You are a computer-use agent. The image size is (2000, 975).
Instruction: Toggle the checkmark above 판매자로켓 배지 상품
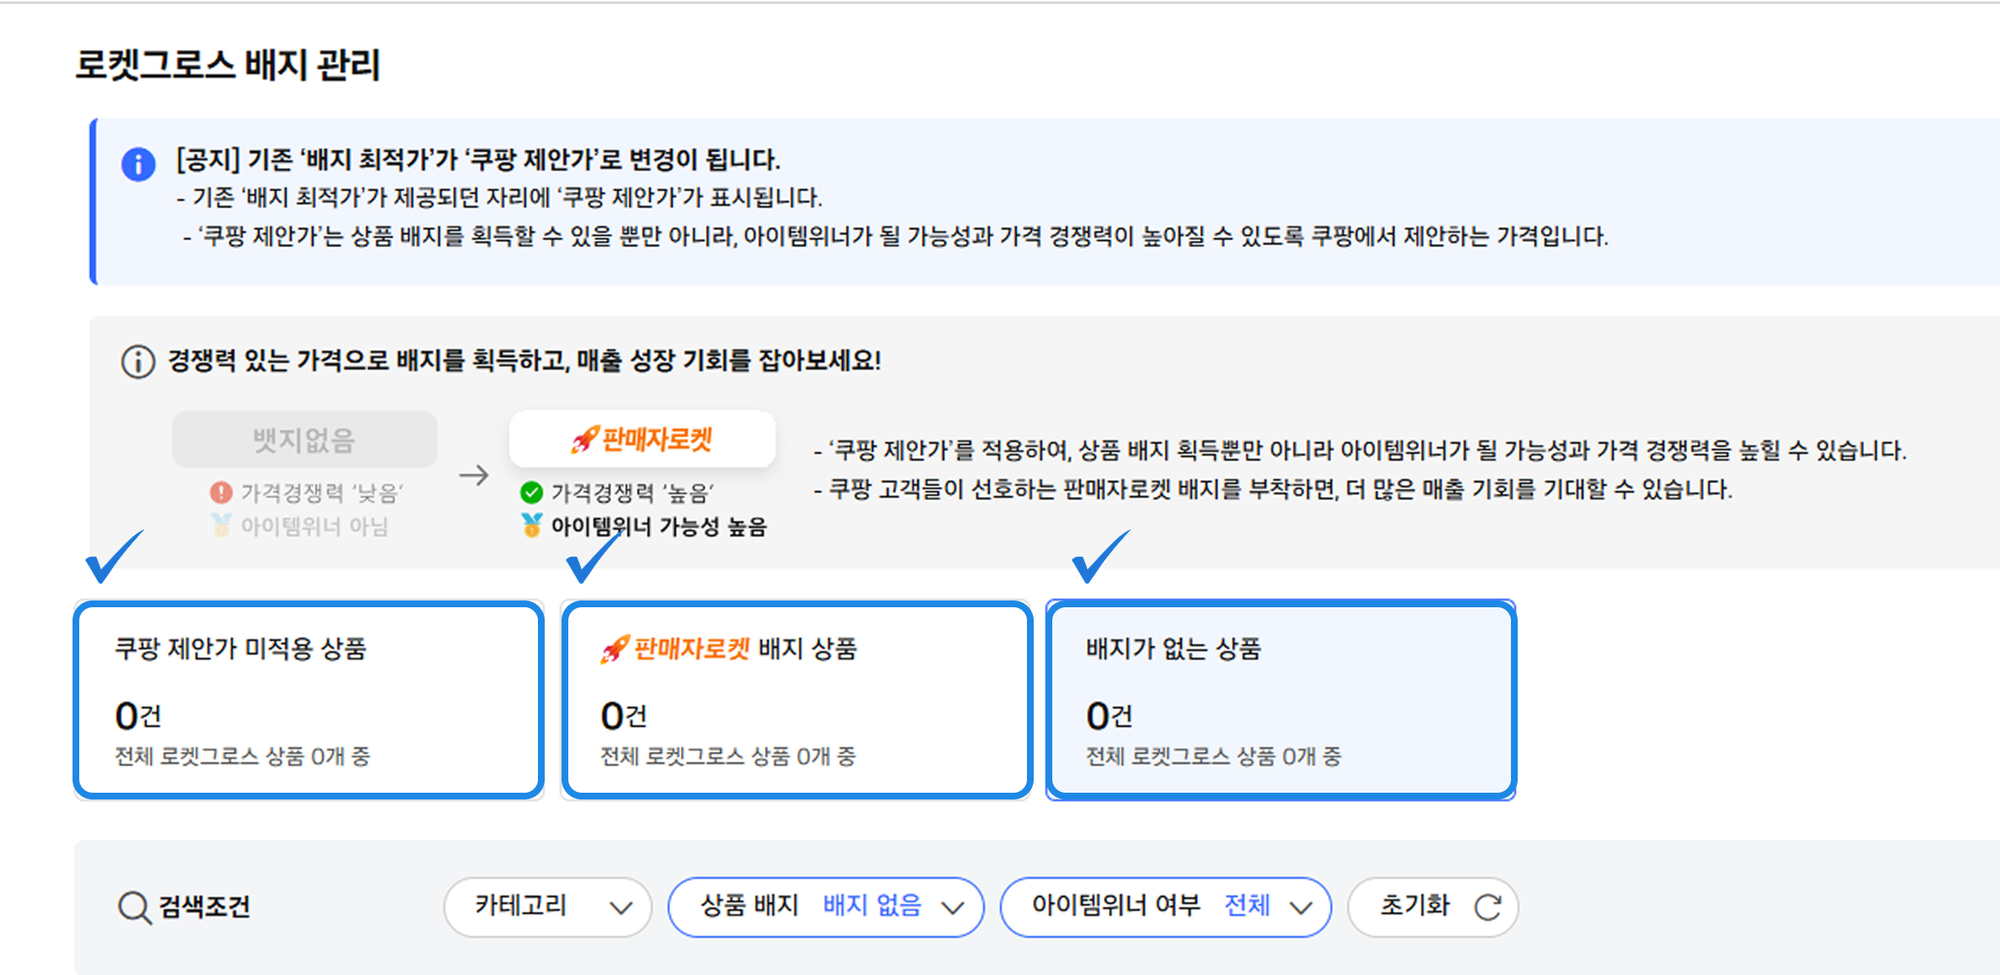click(586, 564)
